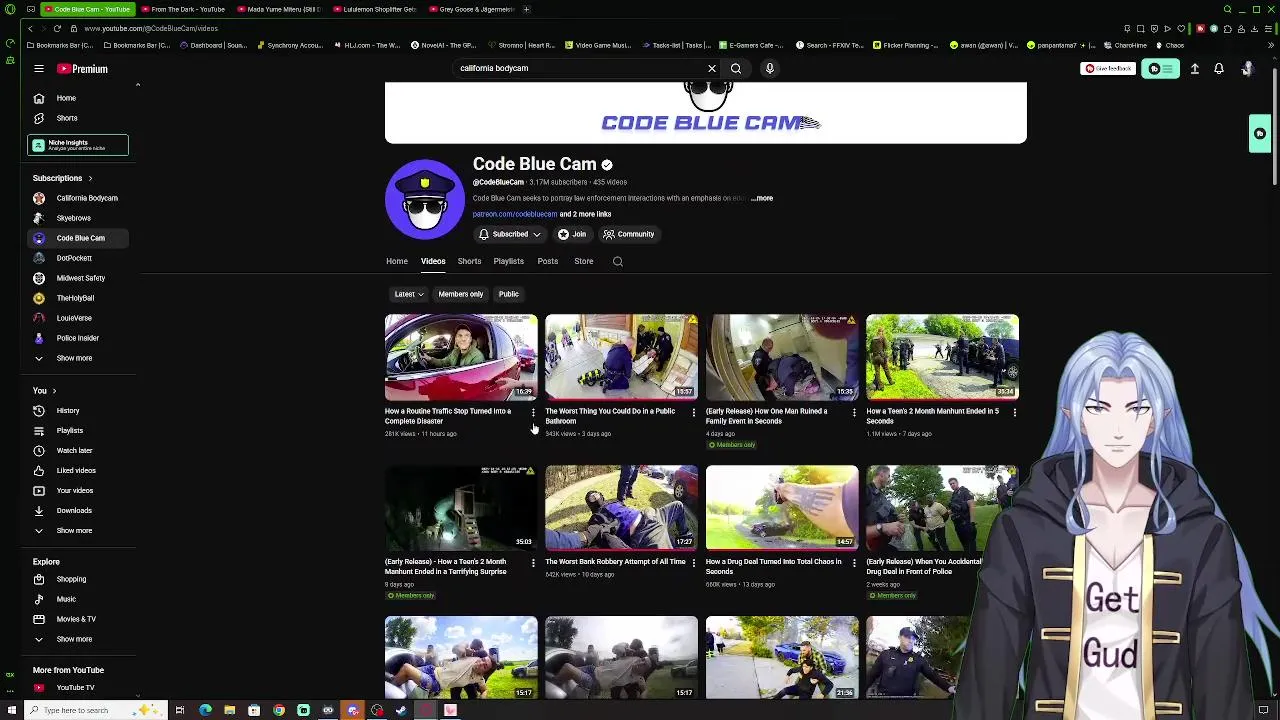
Task: Open the Windows Start menu
Action: 10,710
